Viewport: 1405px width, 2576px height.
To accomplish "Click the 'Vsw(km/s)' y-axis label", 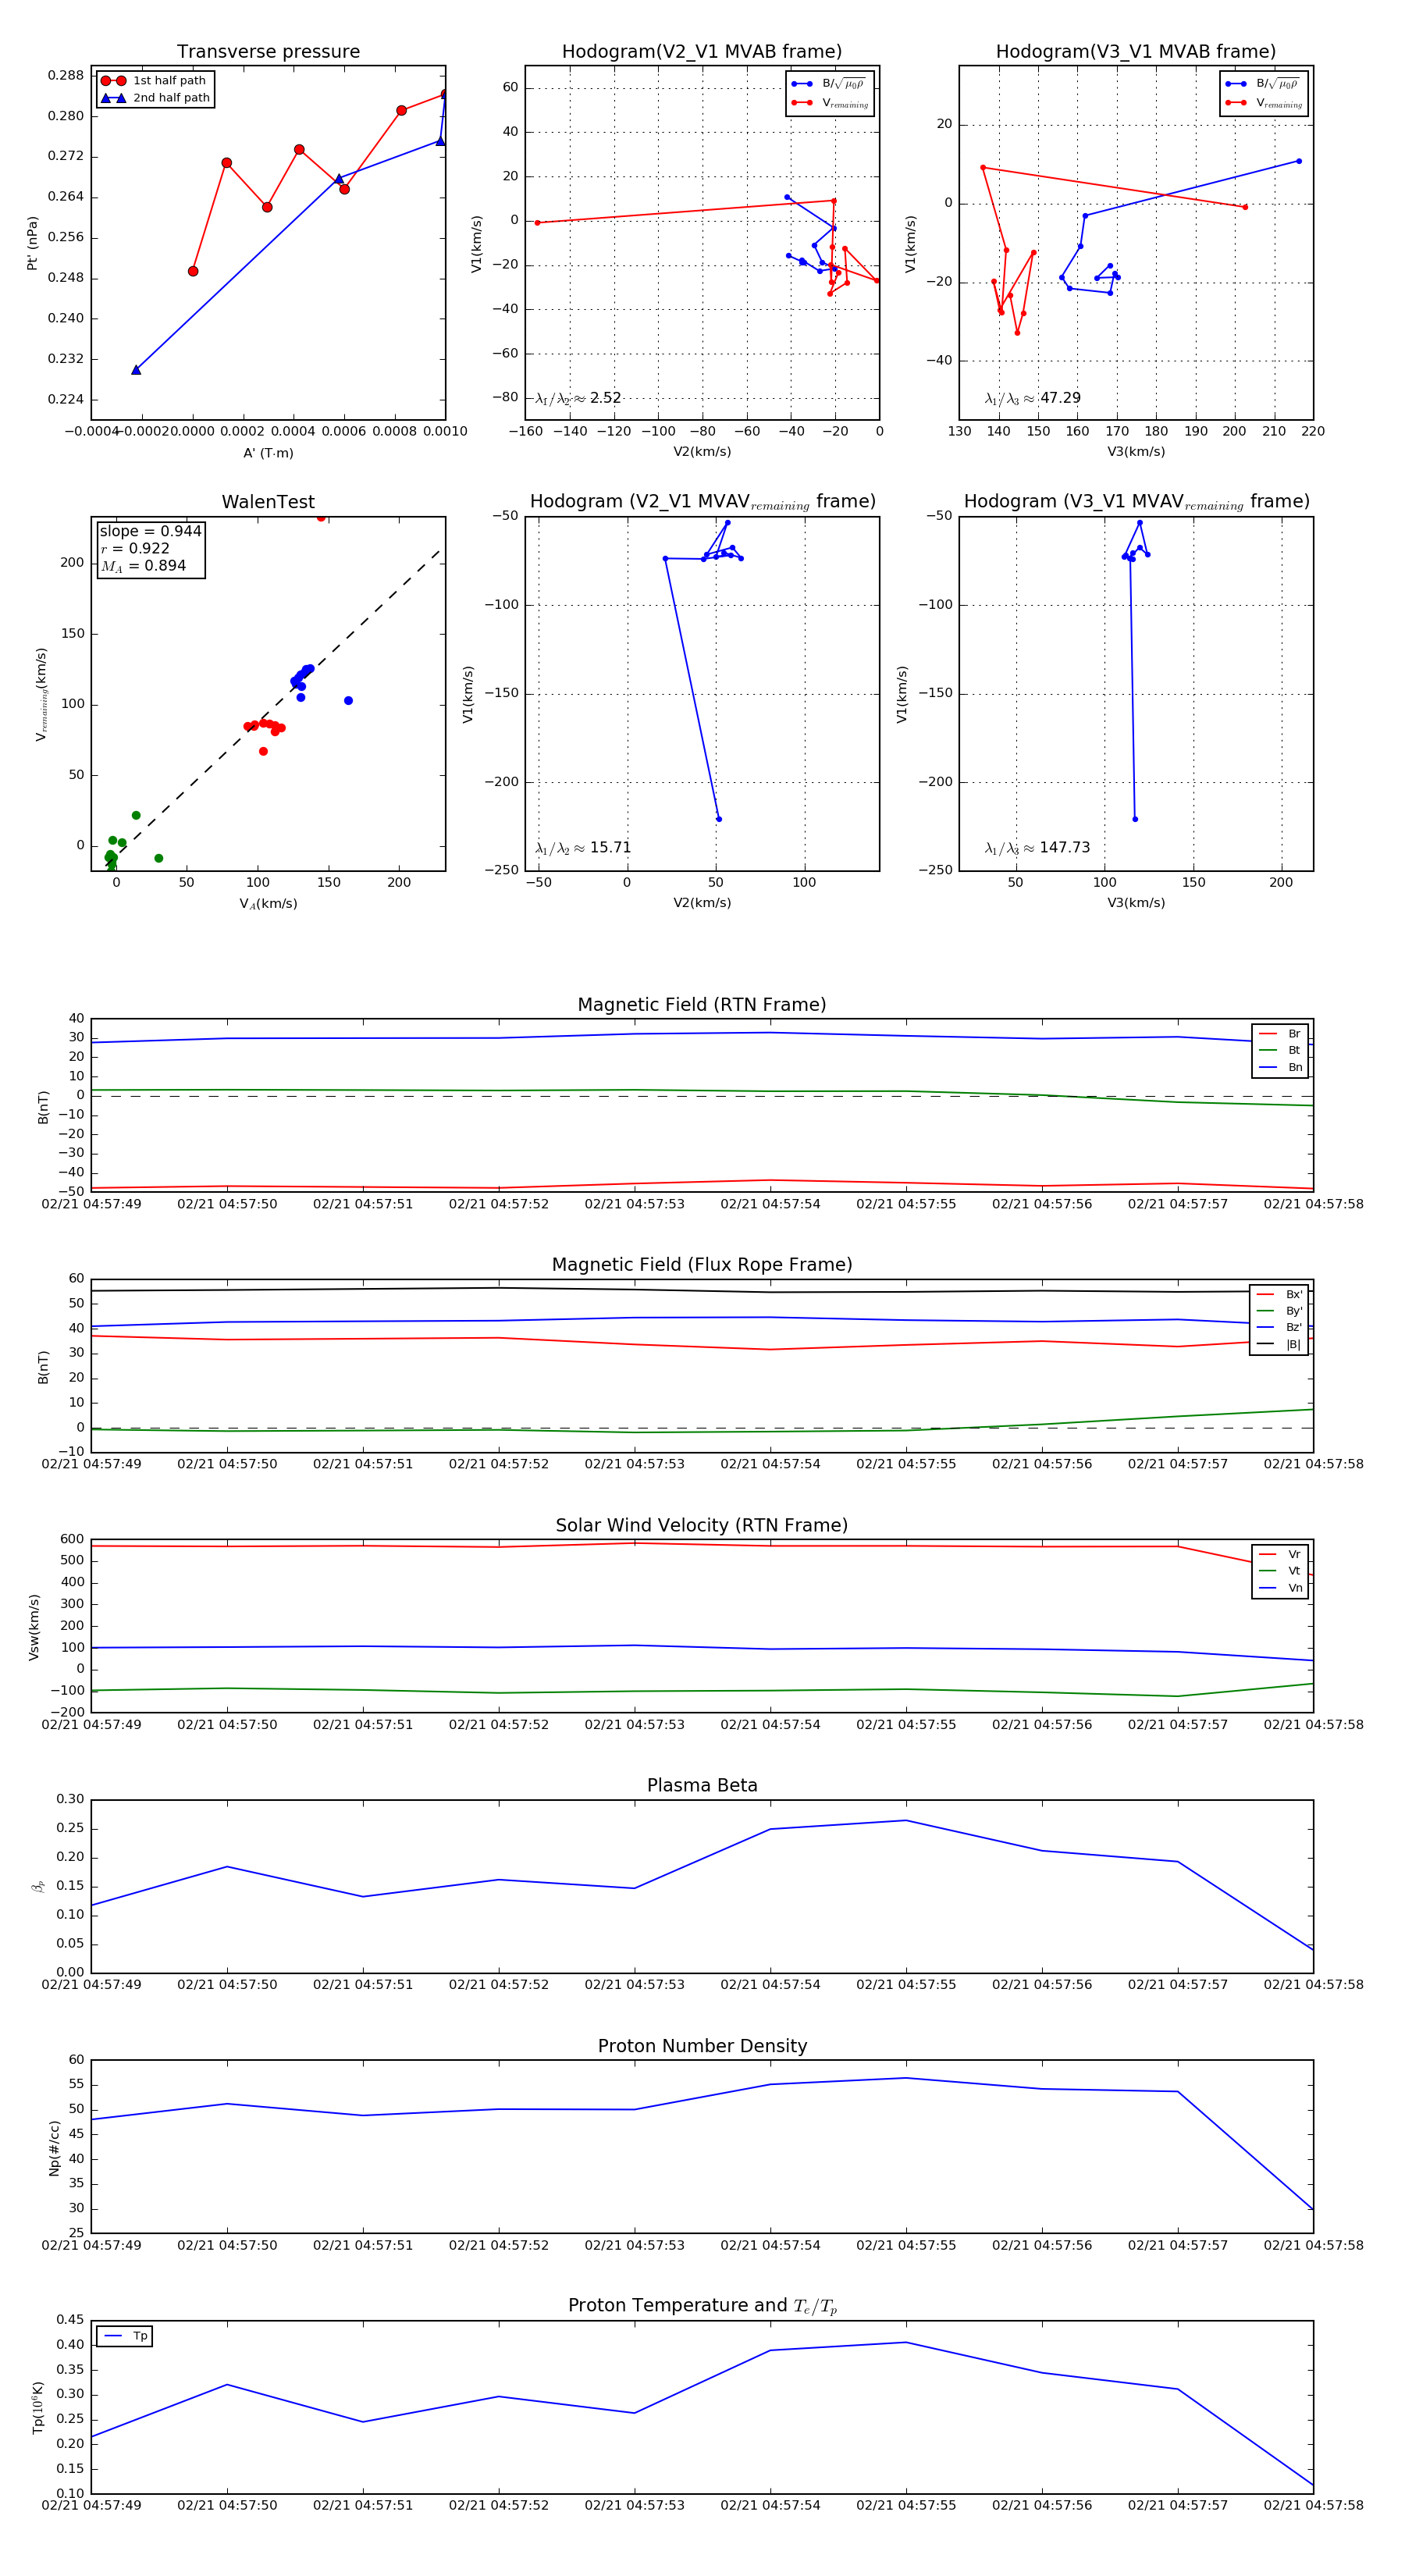I will click(x=34, y=1627).
